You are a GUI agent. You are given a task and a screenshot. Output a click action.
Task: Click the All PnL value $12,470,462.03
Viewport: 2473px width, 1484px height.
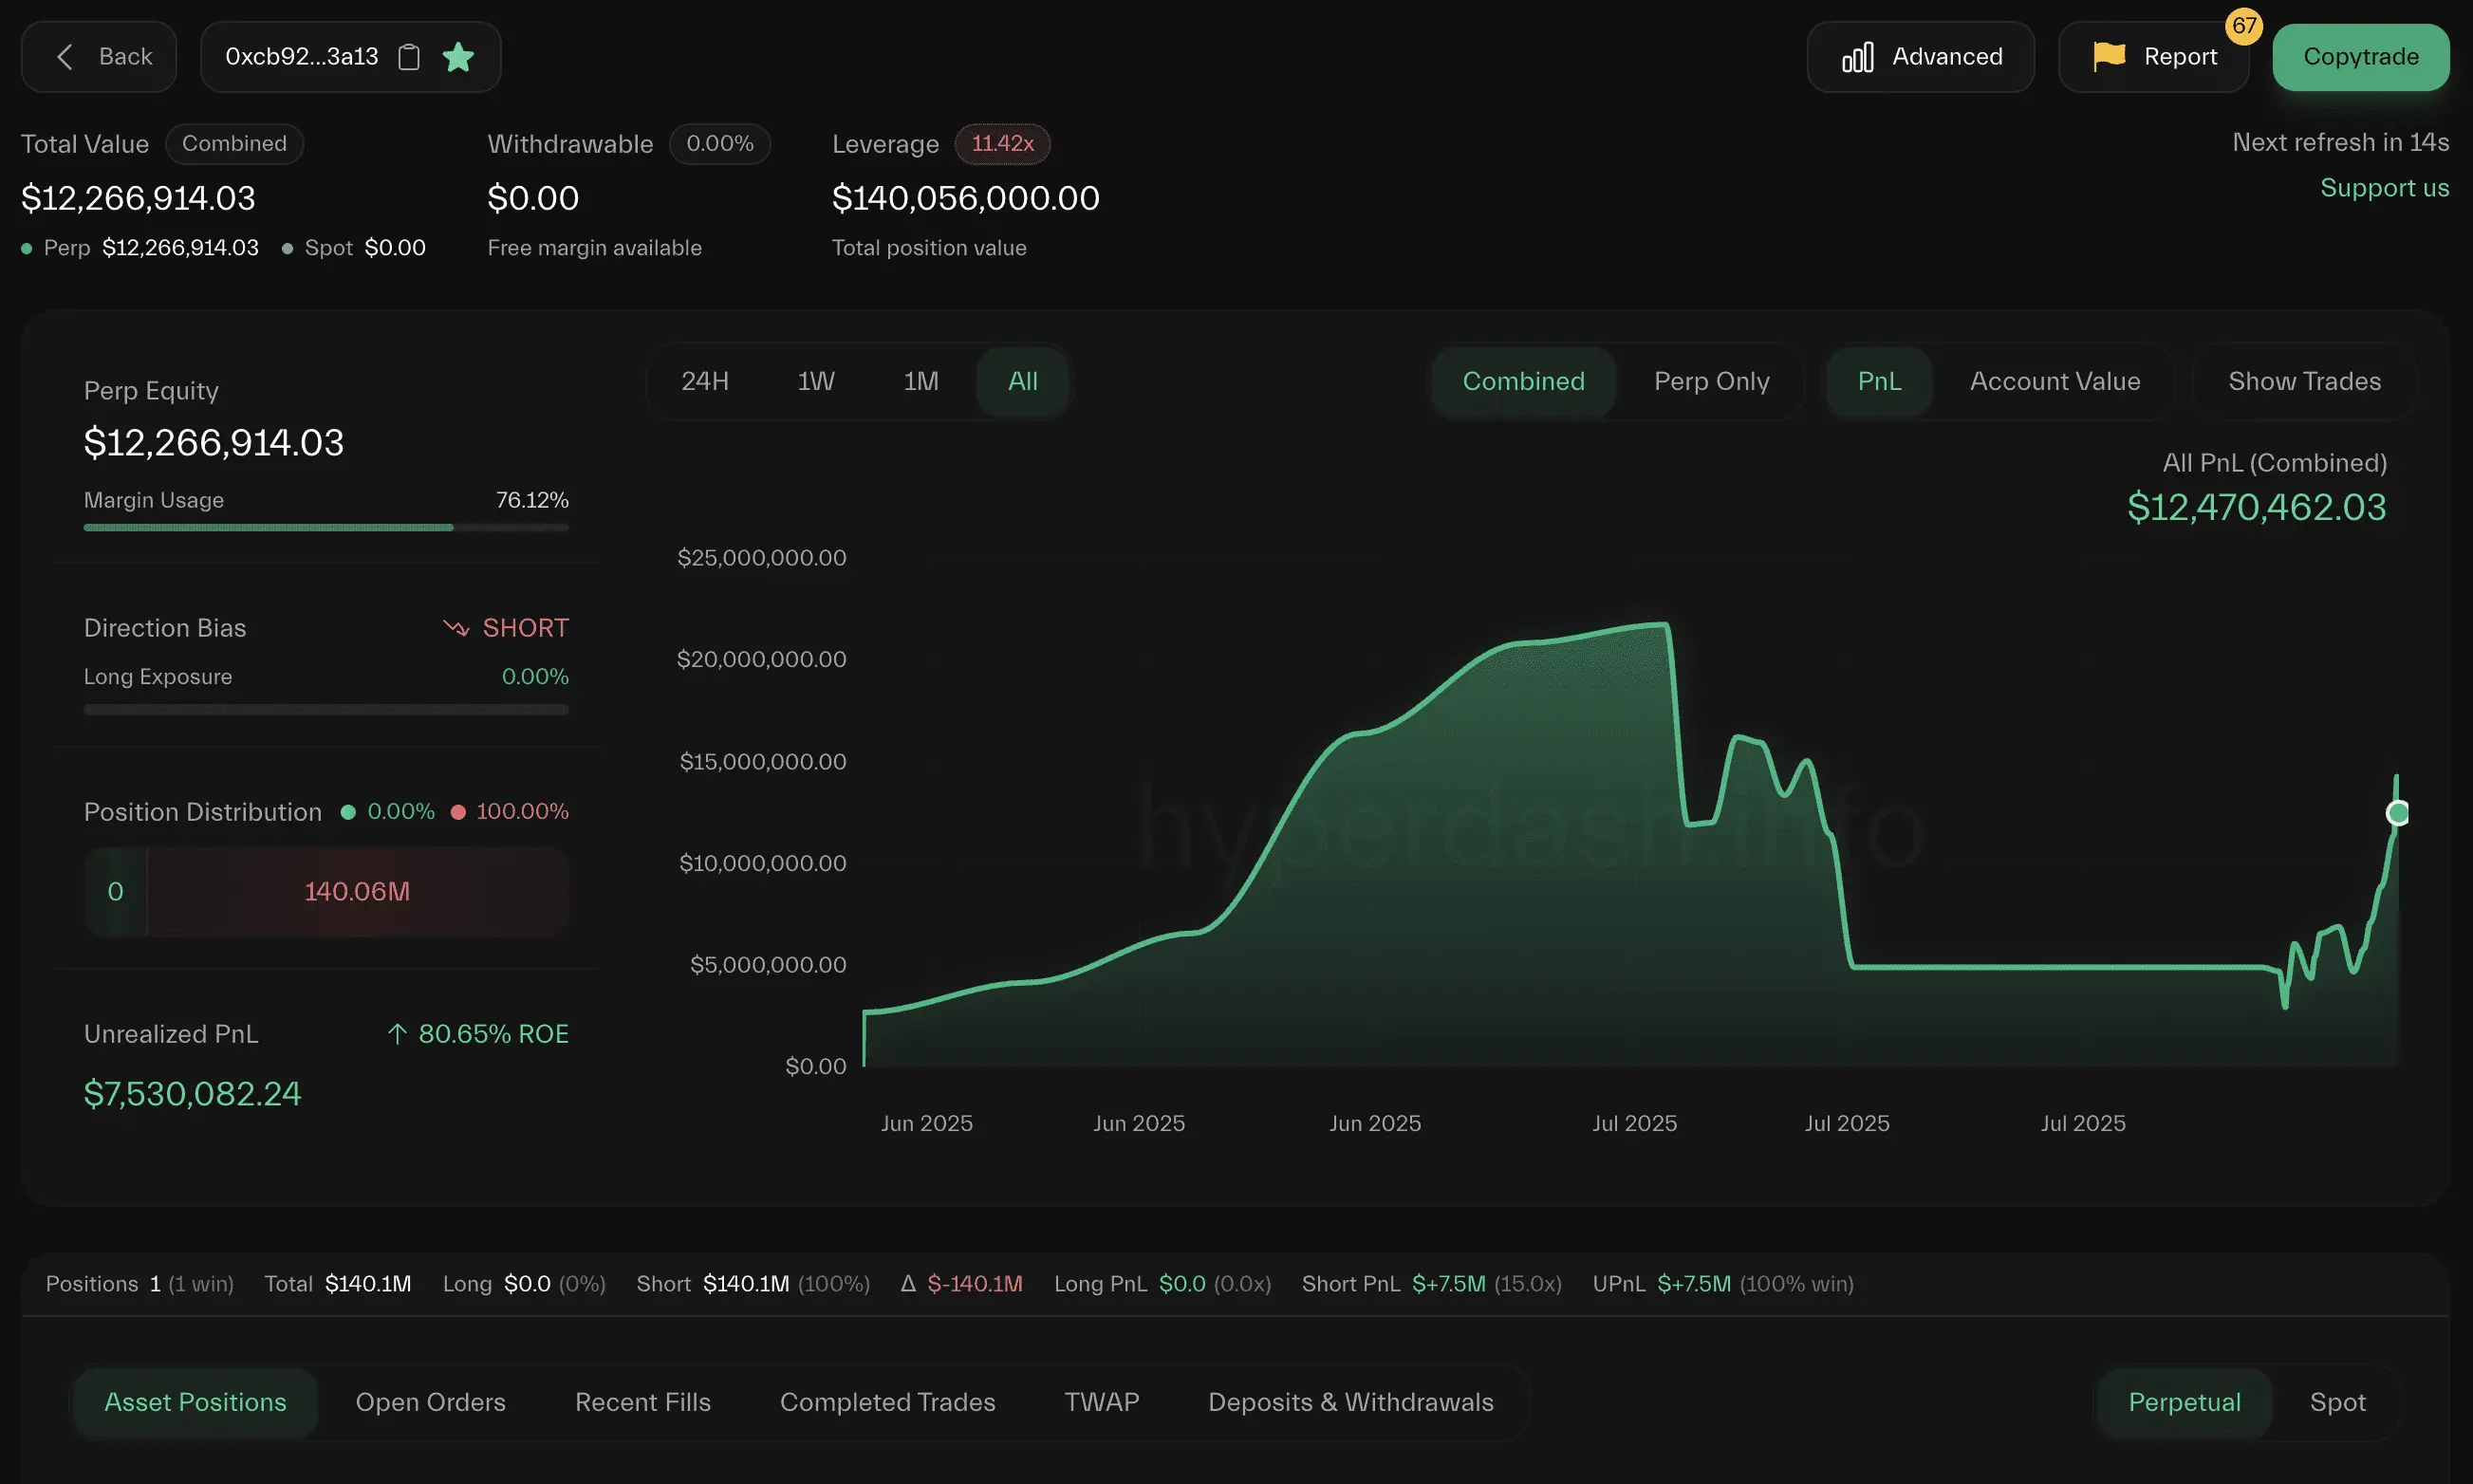2256,507
